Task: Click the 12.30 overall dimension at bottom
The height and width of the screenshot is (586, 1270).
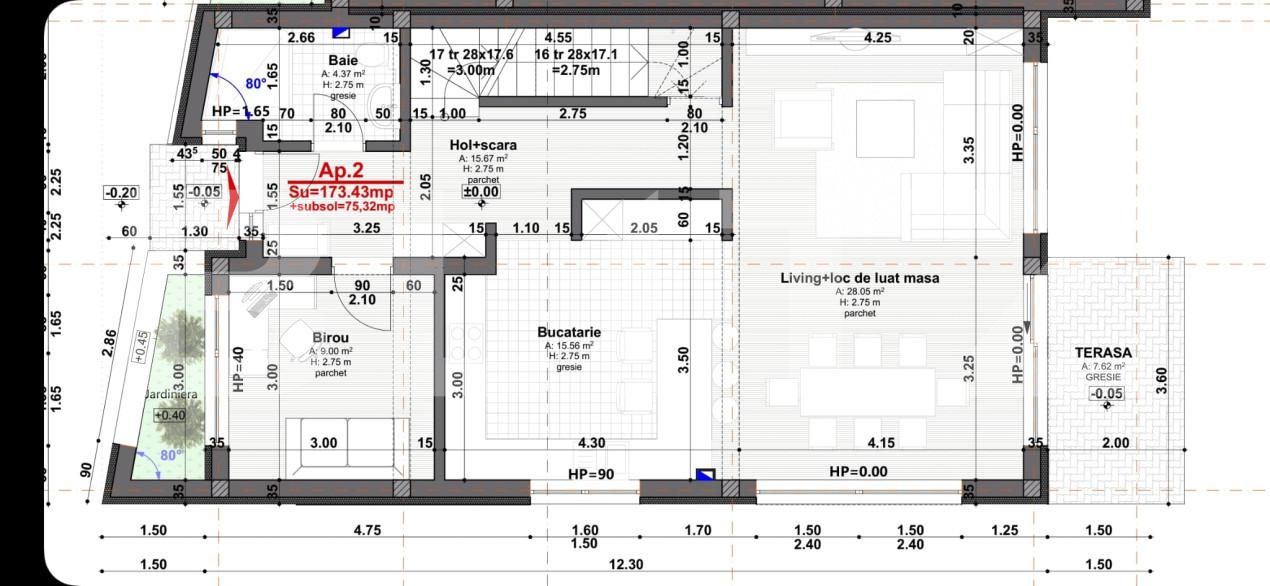Action: [x=626, y=565]
